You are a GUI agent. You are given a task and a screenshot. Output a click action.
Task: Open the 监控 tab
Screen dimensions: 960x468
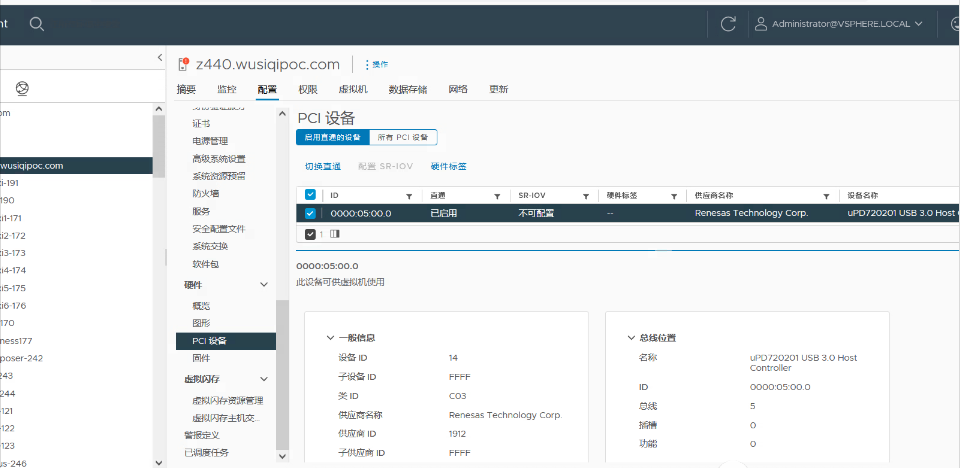(x=227, y=89)
